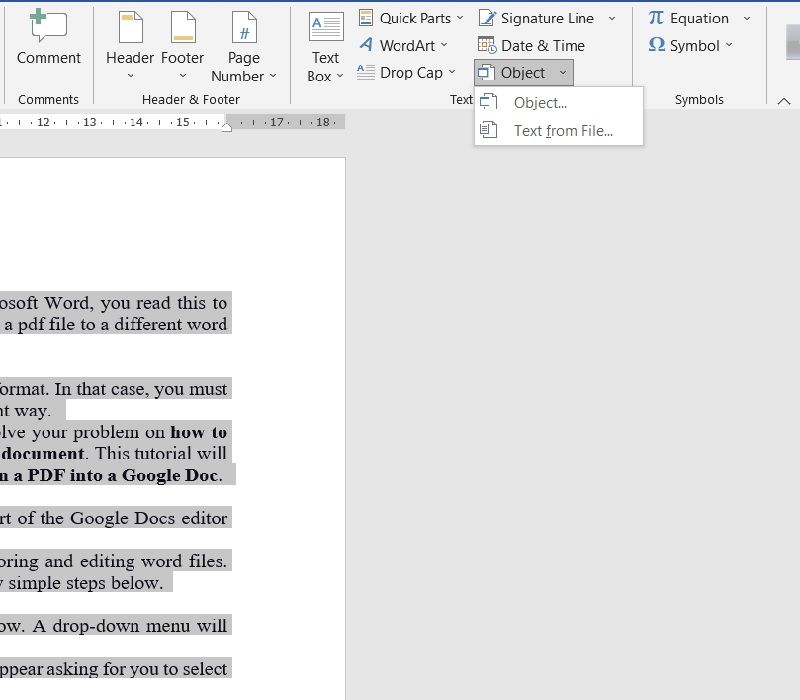This screenshot has width=800, height=700.
Task: Click the Date & Time button
Action: click(x=533, y=45)
